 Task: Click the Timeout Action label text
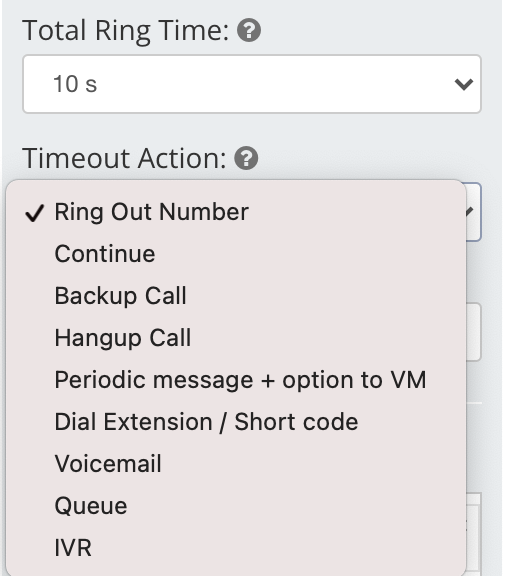pyautogui.click(x=124, y=158)
